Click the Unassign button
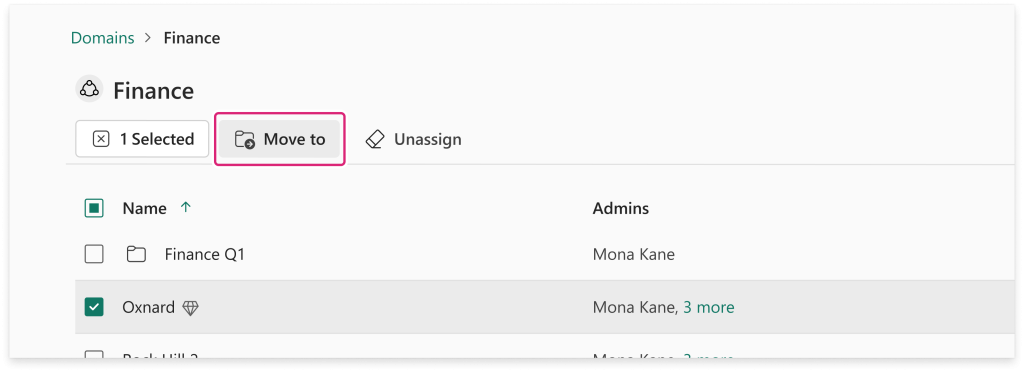The width and height of the screenshot is (1024, 372). click(x=413, y=139)
